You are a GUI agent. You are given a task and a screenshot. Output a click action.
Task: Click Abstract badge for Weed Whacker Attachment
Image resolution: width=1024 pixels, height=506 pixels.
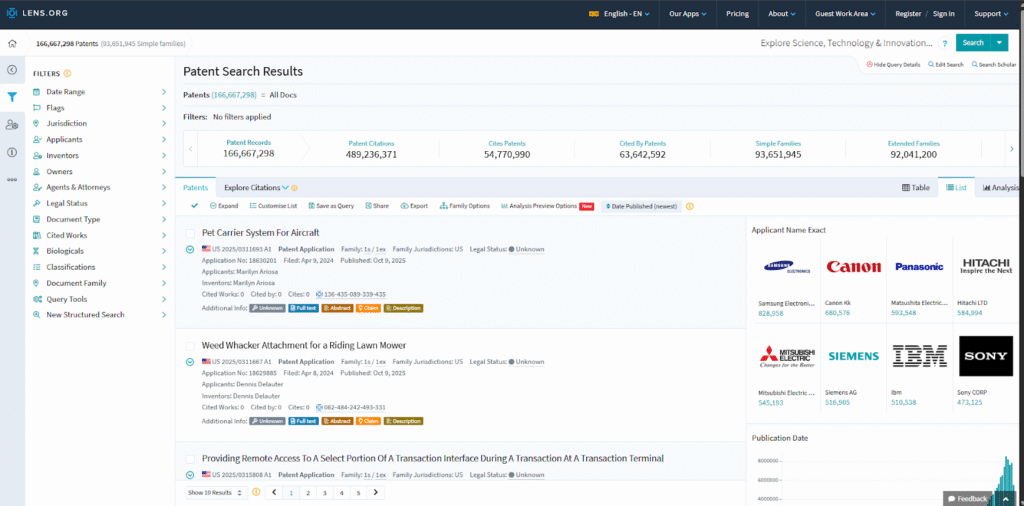(x=337, y=421)
